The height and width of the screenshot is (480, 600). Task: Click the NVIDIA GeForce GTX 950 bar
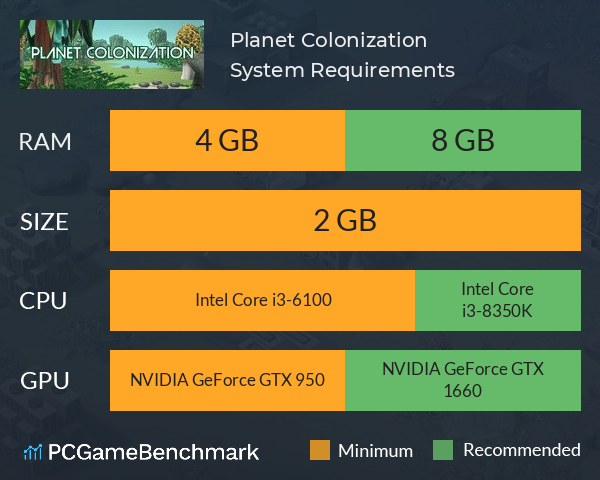[227, 380]
